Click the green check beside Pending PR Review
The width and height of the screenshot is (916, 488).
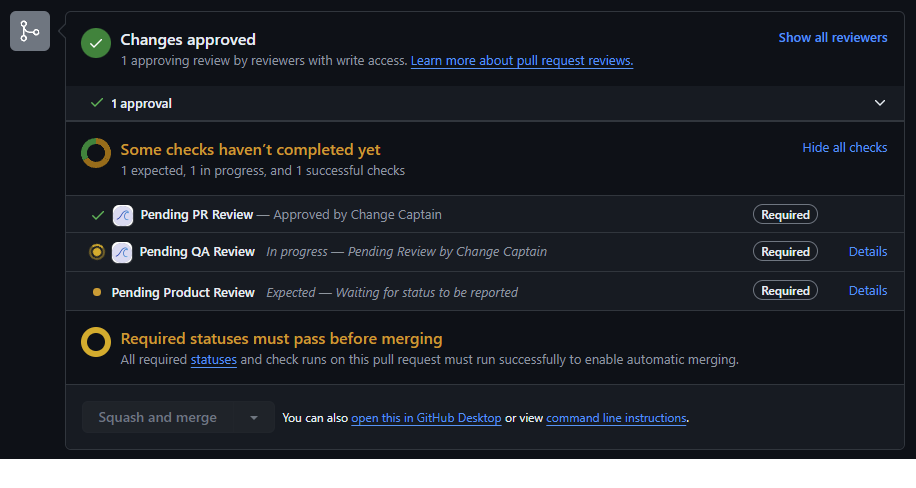[x=97, y=214]
